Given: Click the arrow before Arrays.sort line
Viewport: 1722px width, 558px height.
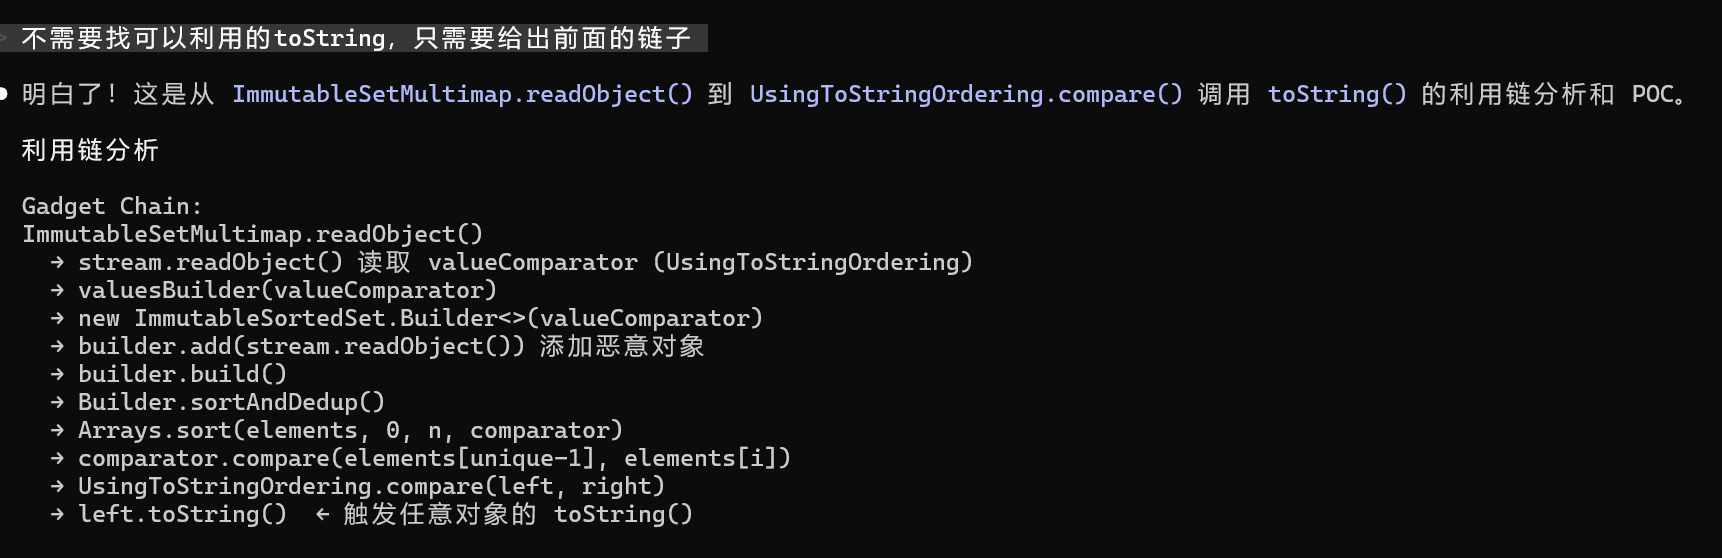Looking at the screenshot, I should click(57, 430).
